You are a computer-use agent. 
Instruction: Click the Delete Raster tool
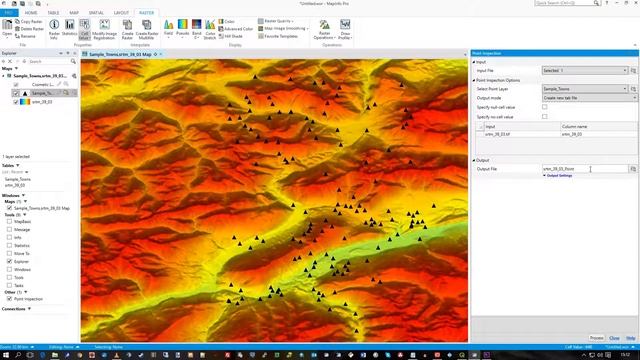coord(29,29)
